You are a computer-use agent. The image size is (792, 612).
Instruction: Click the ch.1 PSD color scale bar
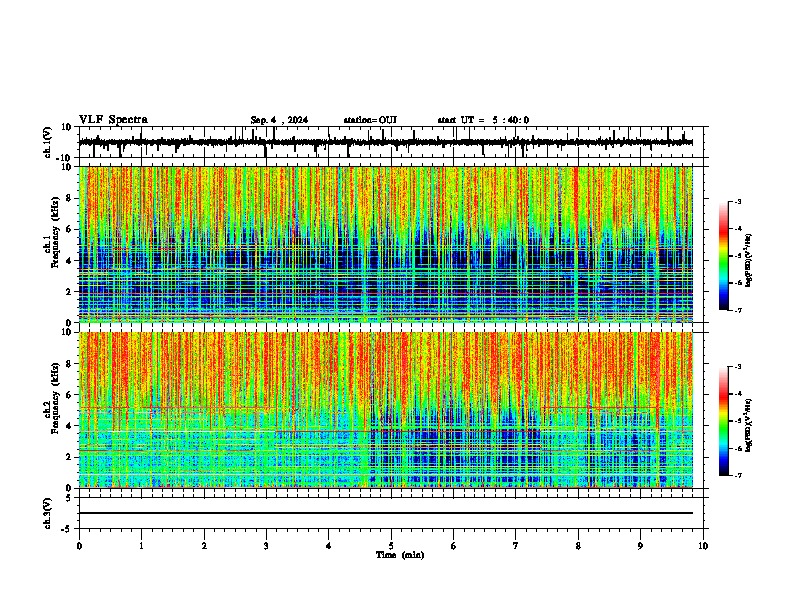[724, 256]
